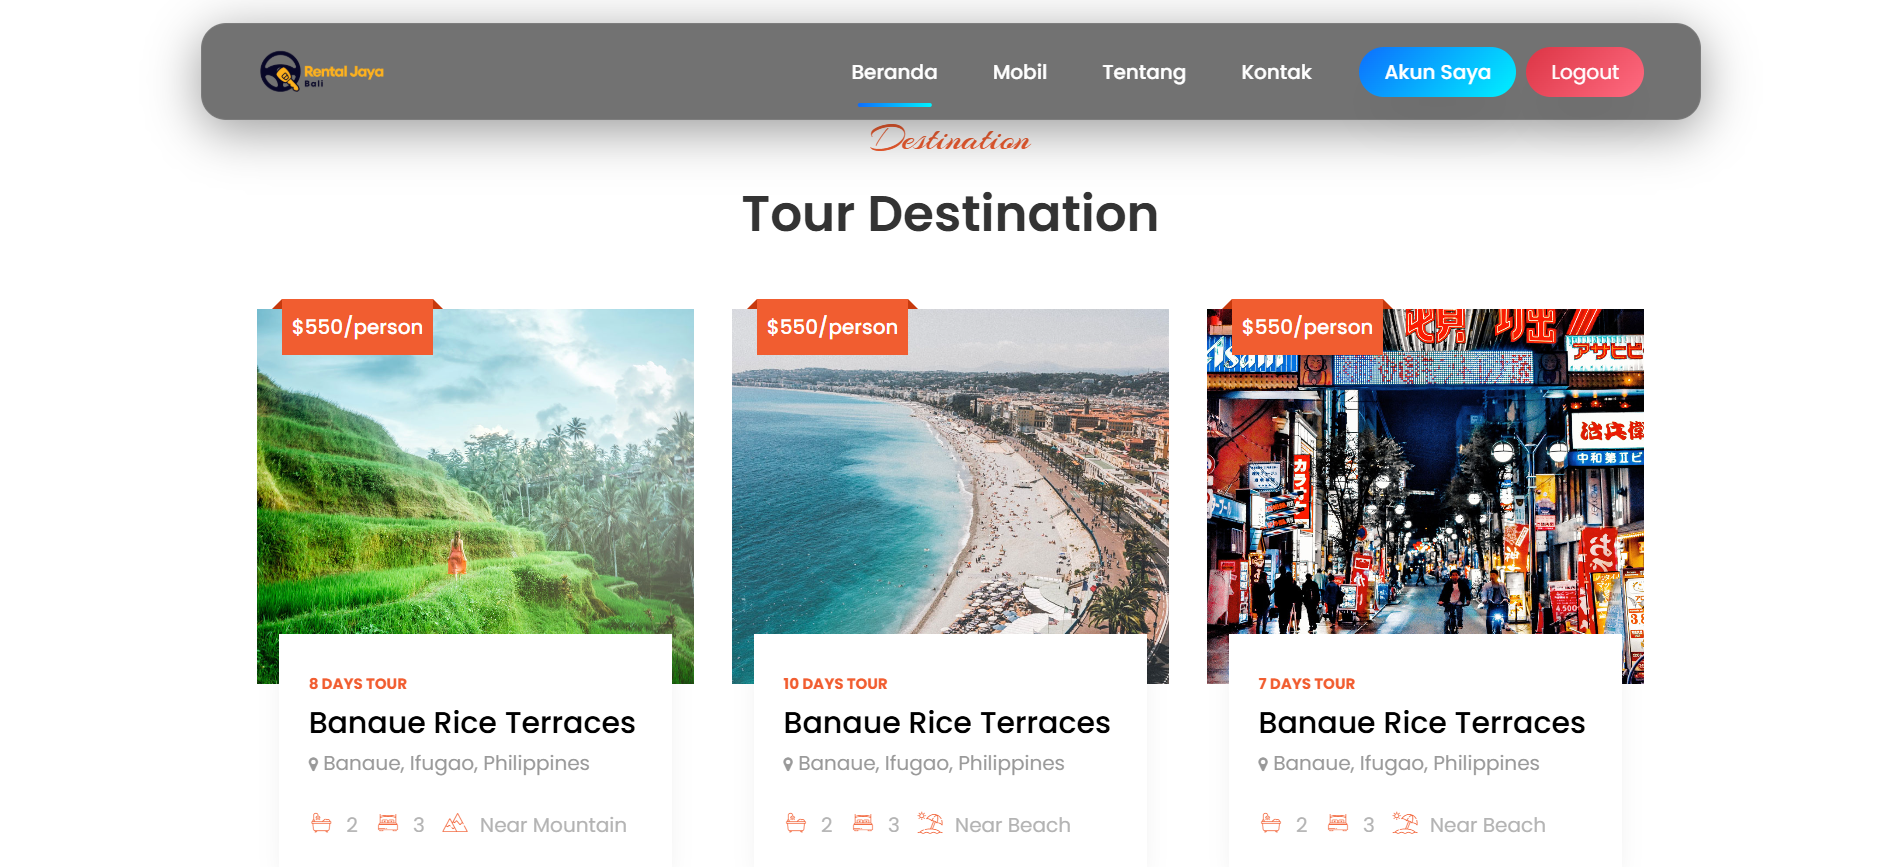This screenshot has width=1899, height=867.
Task: Open Banaue Rice Terraces title under 10 days tour
Action: coord(946,723)
